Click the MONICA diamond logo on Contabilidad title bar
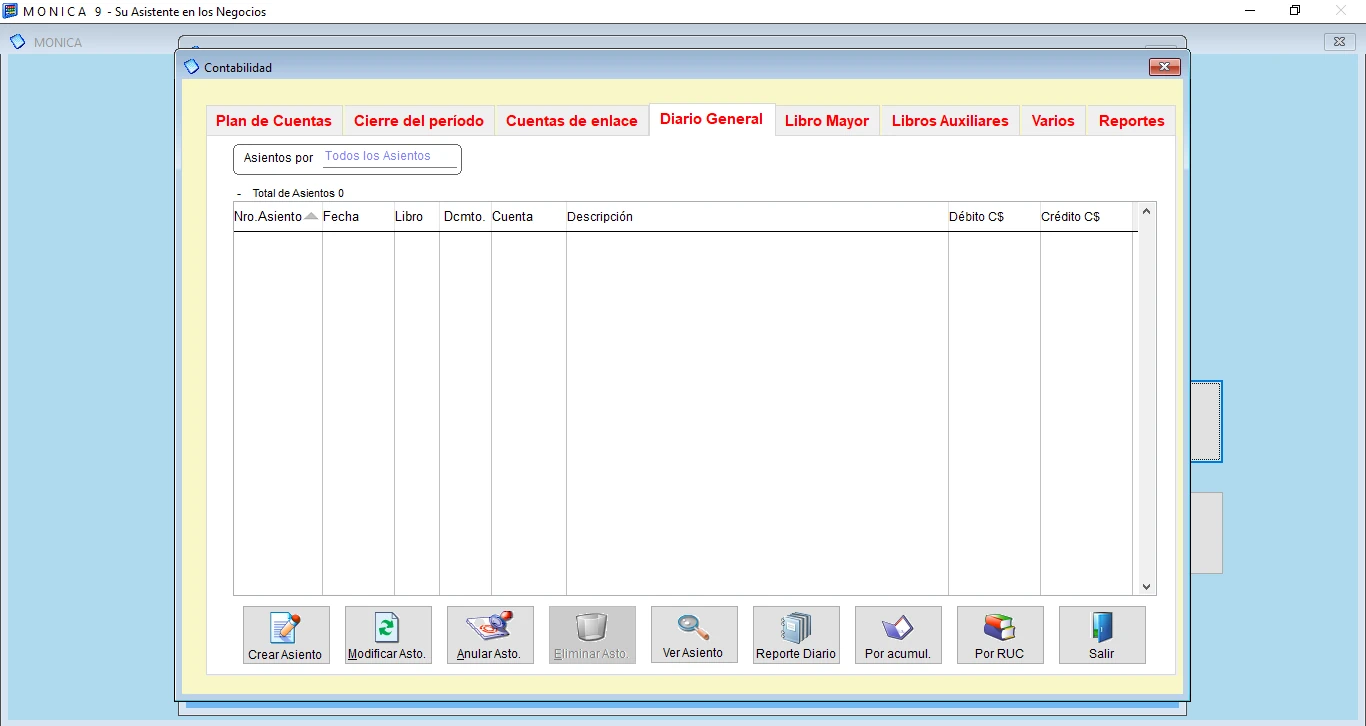The height and width of the screenshot is (726, 1366). click(x=192, y=66)
